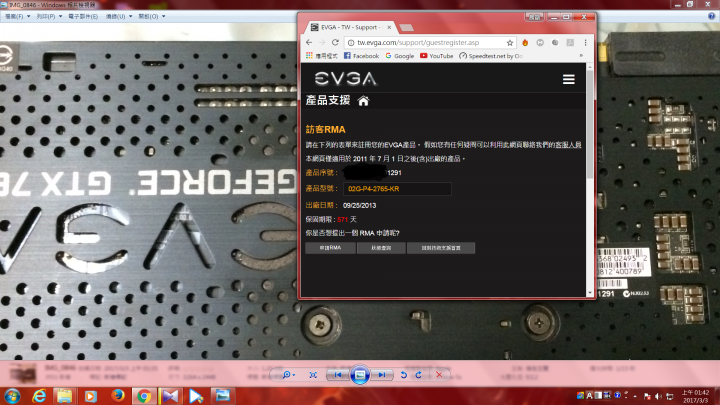This screenshot has width=720, height=405.
Task: Open the flame extension icon
Action: pyautogui.click(x=525, y=42)
